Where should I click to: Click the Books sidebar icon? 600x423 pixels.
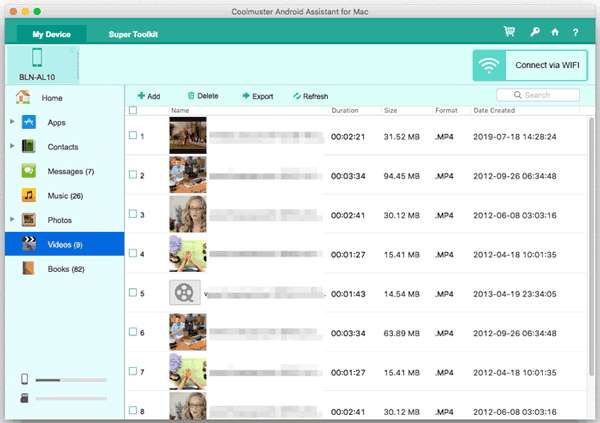[x=29, y=268]
